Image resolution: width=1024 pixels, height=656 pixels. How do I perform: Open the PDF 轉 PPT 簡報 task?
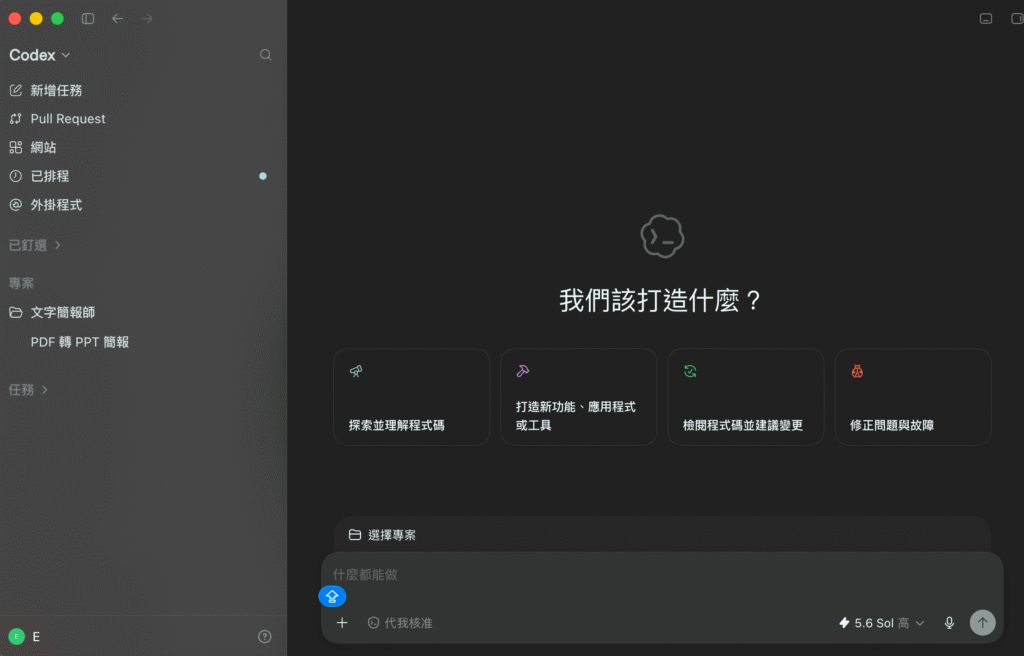[80, 342]
